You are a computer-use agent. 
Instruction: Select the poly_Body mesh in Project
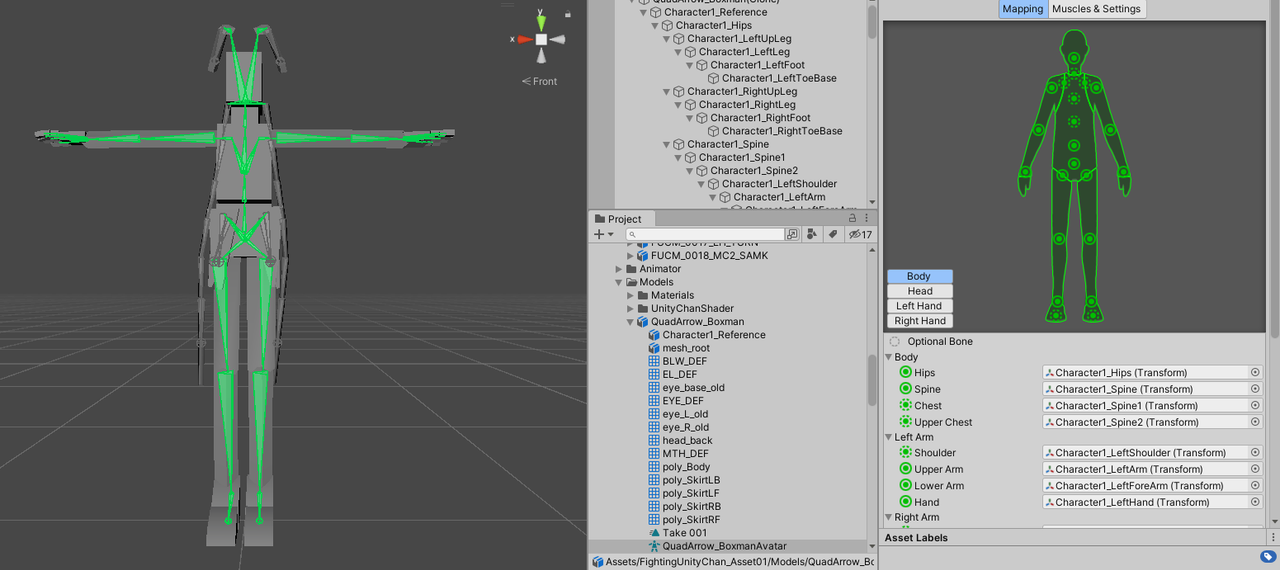coord(686,467)
